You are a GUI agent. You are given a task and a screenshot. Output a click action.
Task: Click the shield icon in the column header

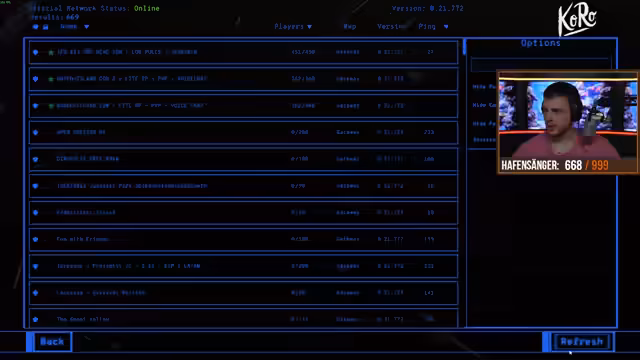tap(36, 27)
